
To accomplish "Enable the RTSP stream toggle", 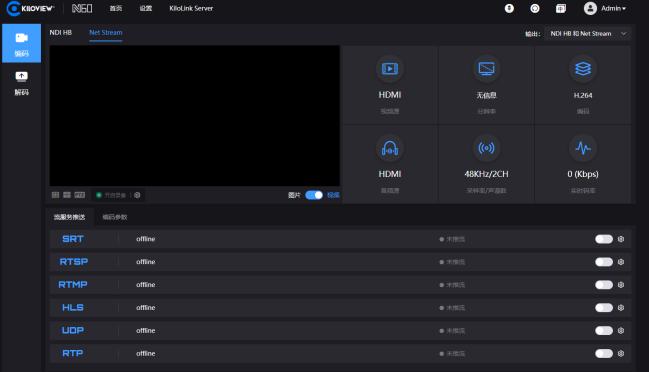I will [603, 262].
